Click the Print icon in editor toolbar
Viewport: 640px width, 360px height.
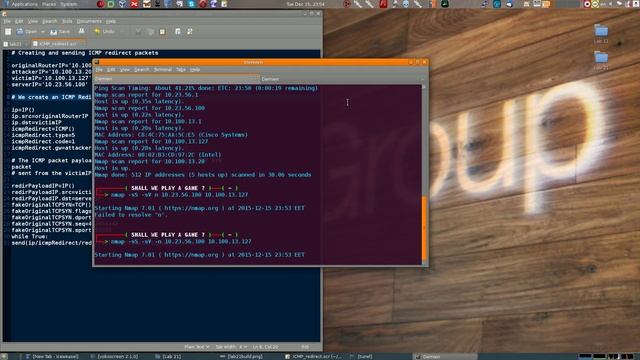pos(81,31)
